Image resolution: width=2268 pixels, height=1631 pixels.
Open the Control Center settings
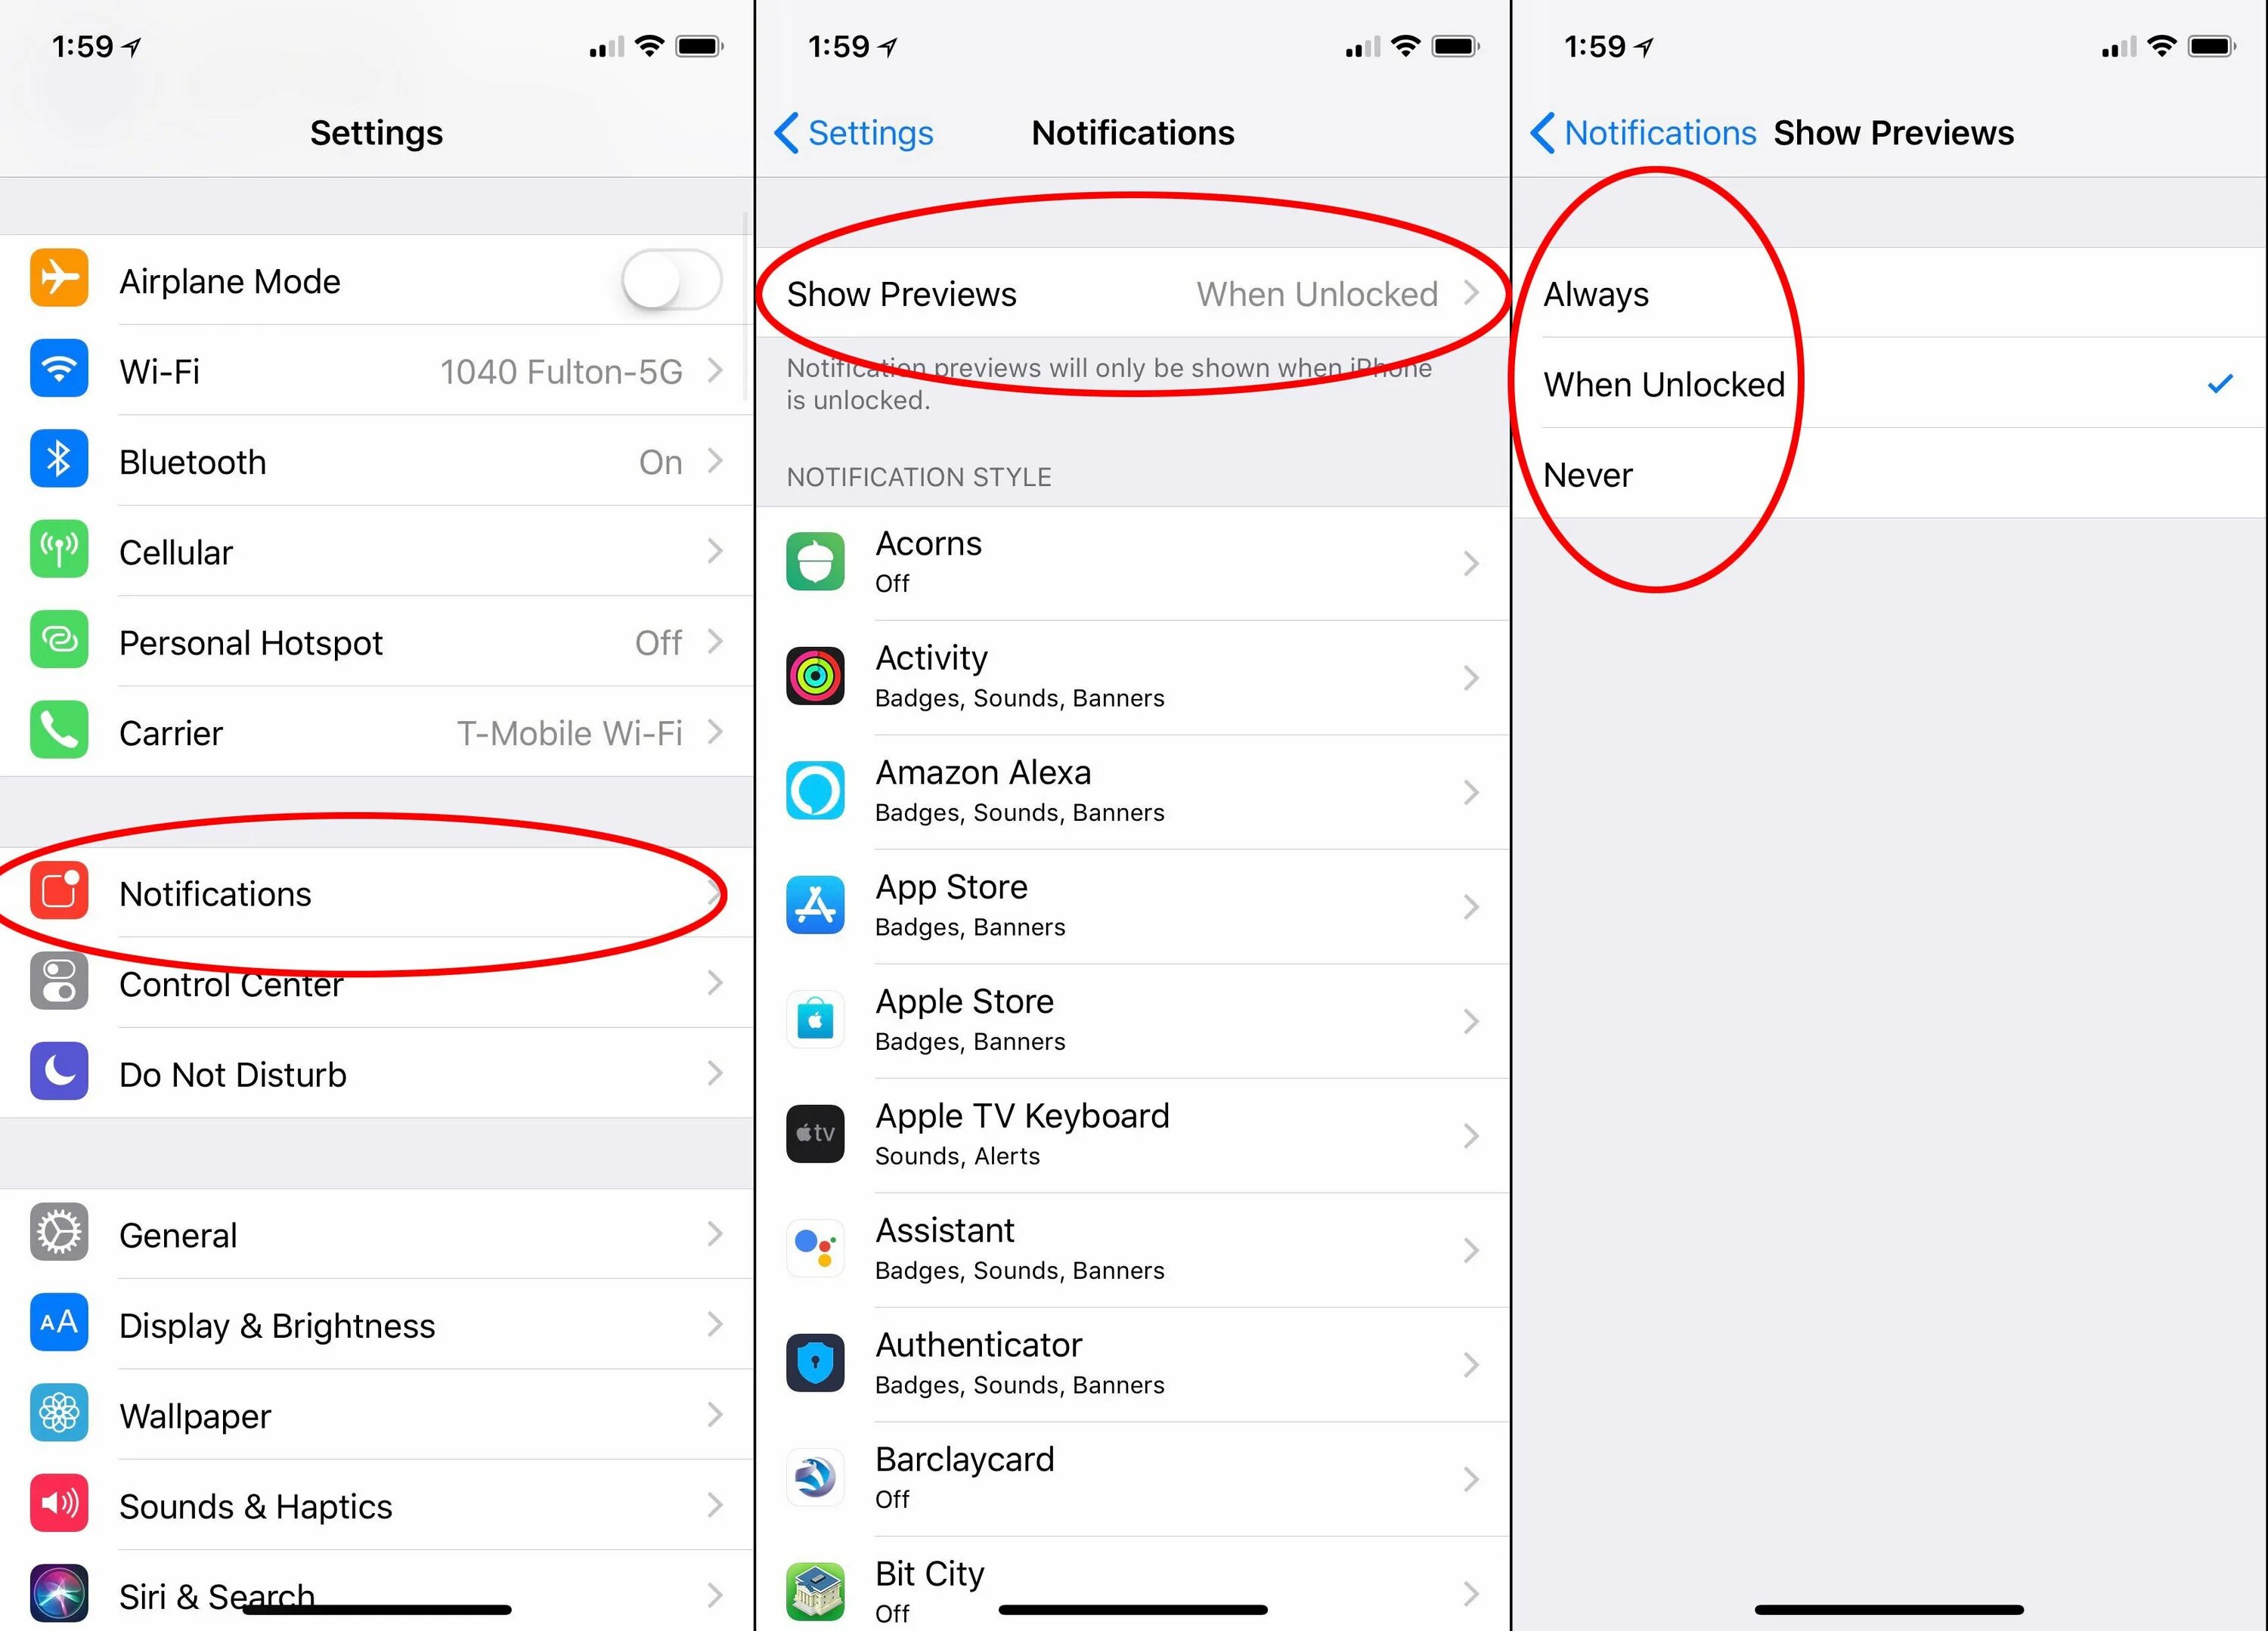[x=375, y=983]
